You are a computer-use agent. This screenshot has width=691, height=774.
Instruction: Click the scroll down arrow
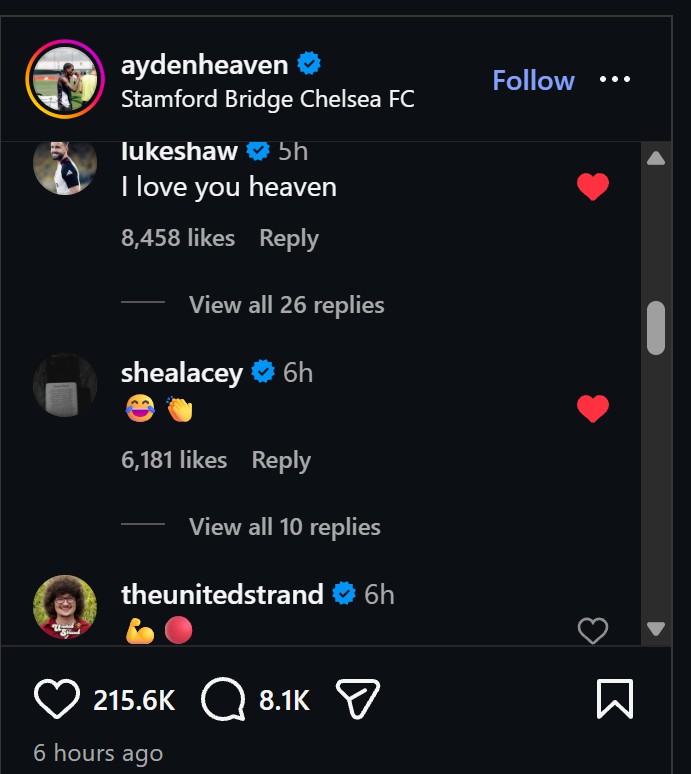[656, 629]
